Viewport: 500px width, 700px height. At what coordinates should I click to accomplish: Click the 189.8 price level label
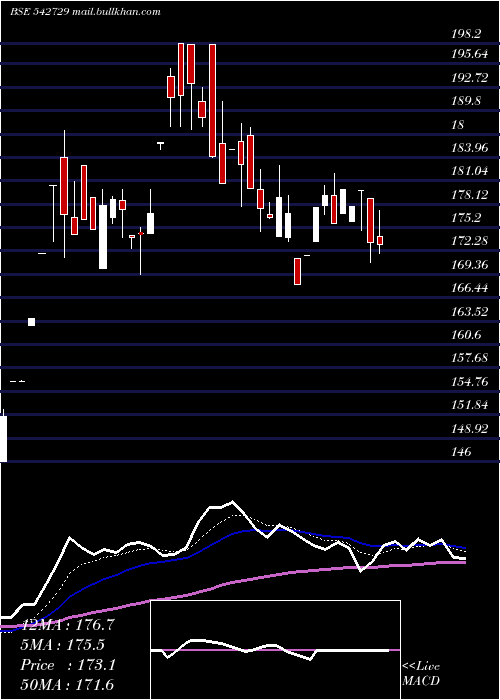[x=466, y=101]
